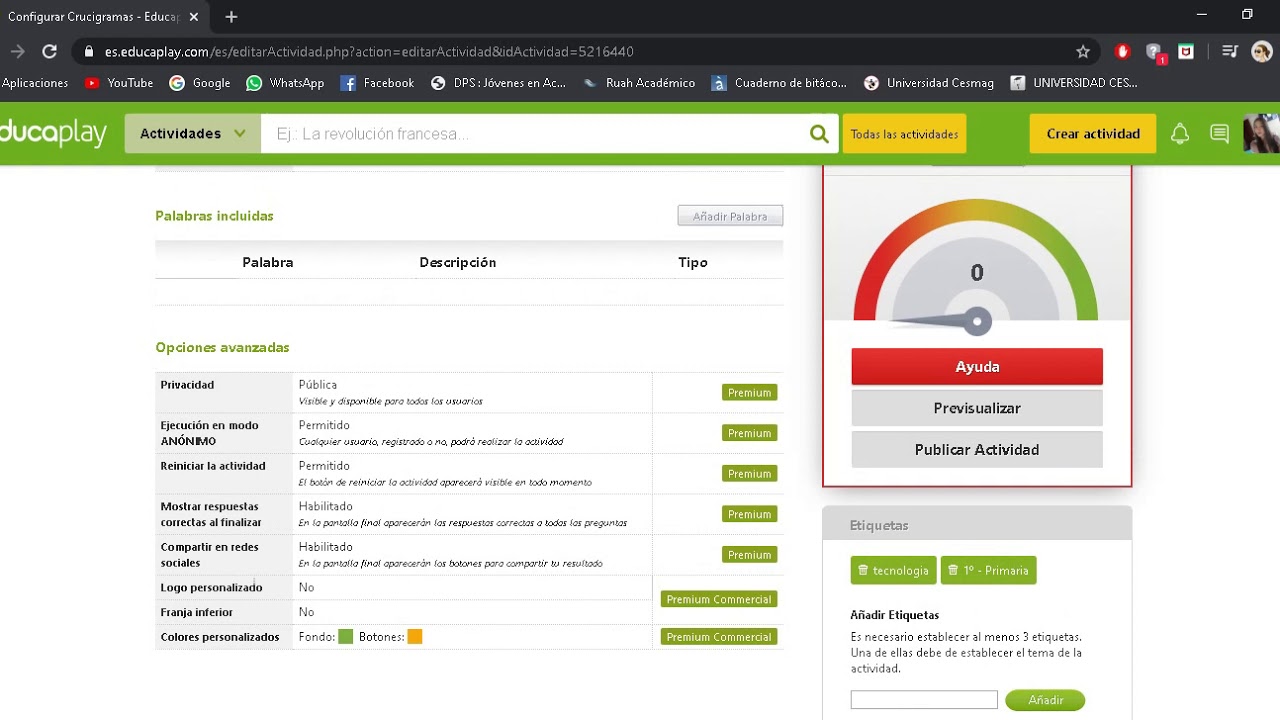Open the Google bookmark
Screen dimensions: 1280x720
[200, 83]
